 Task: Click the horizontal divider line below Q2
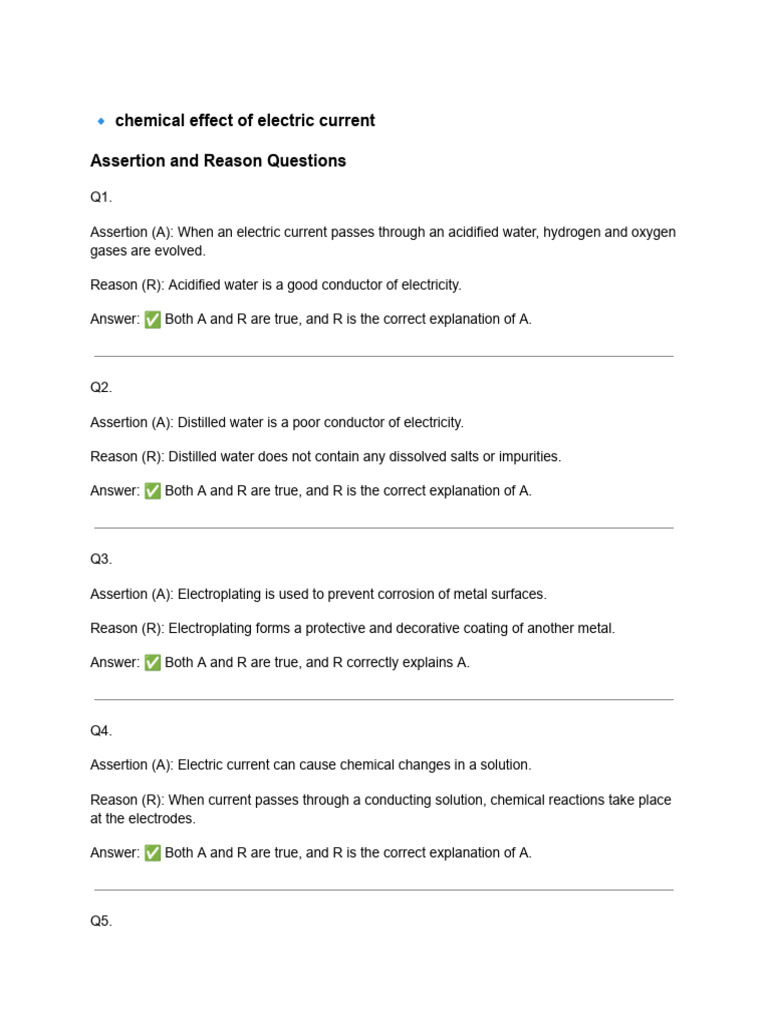pos(384,528)
